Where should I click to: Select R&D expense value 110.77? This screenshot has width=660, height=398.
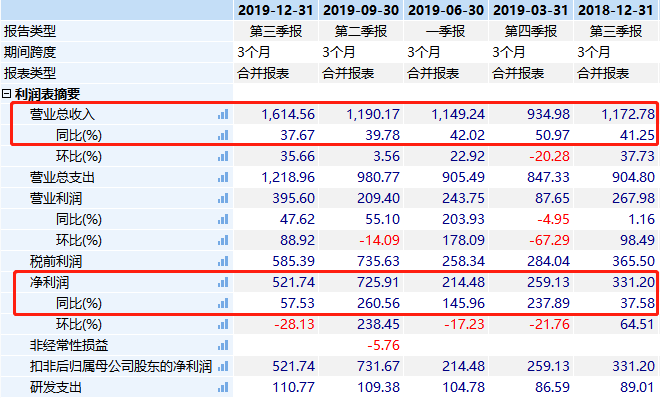coord(293,387)
